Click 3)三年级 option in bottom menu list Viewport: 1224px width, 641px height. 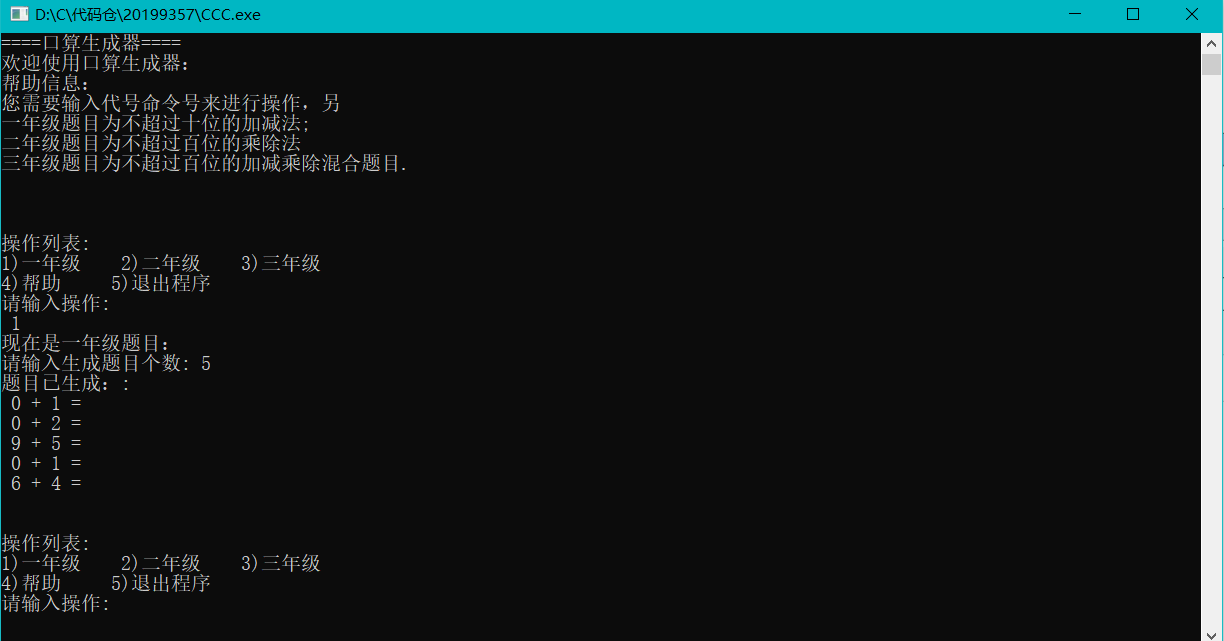(281, 563)
